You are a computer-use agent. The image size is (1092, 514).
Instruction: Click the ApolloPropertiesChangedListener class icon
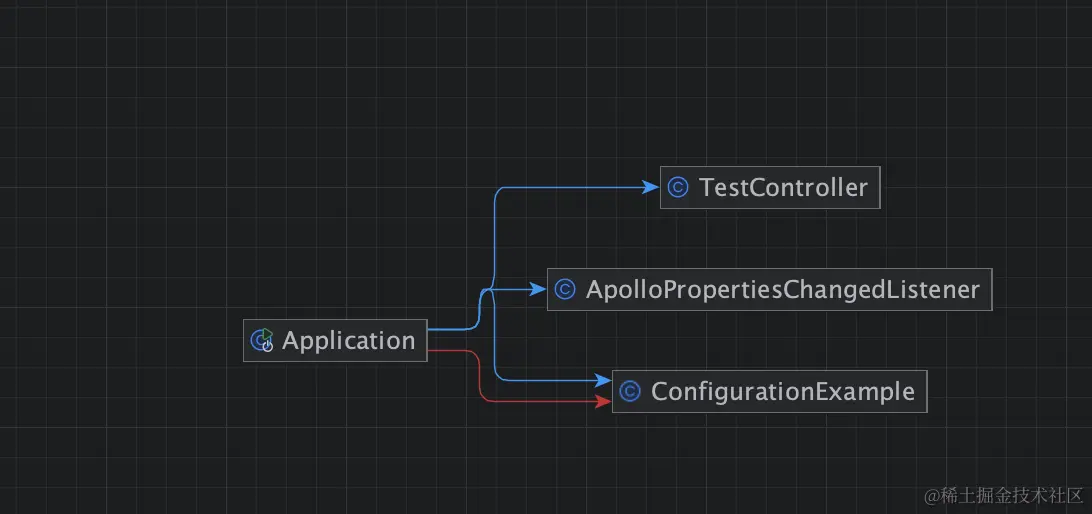tap(564, 289)
